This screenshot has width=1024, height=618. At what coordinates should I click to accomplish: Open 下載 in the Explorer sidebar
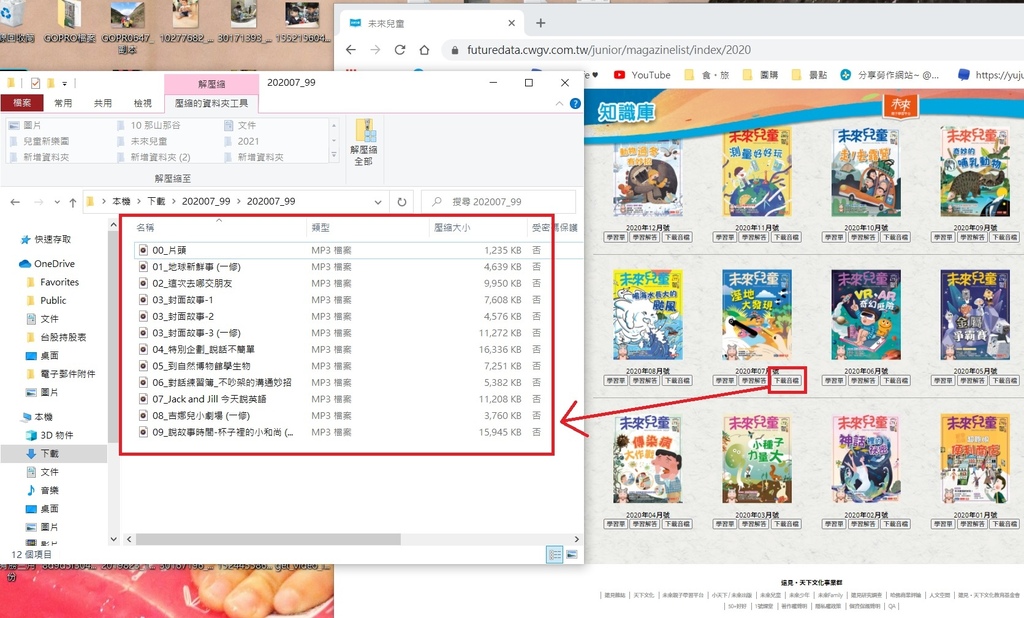42,453
